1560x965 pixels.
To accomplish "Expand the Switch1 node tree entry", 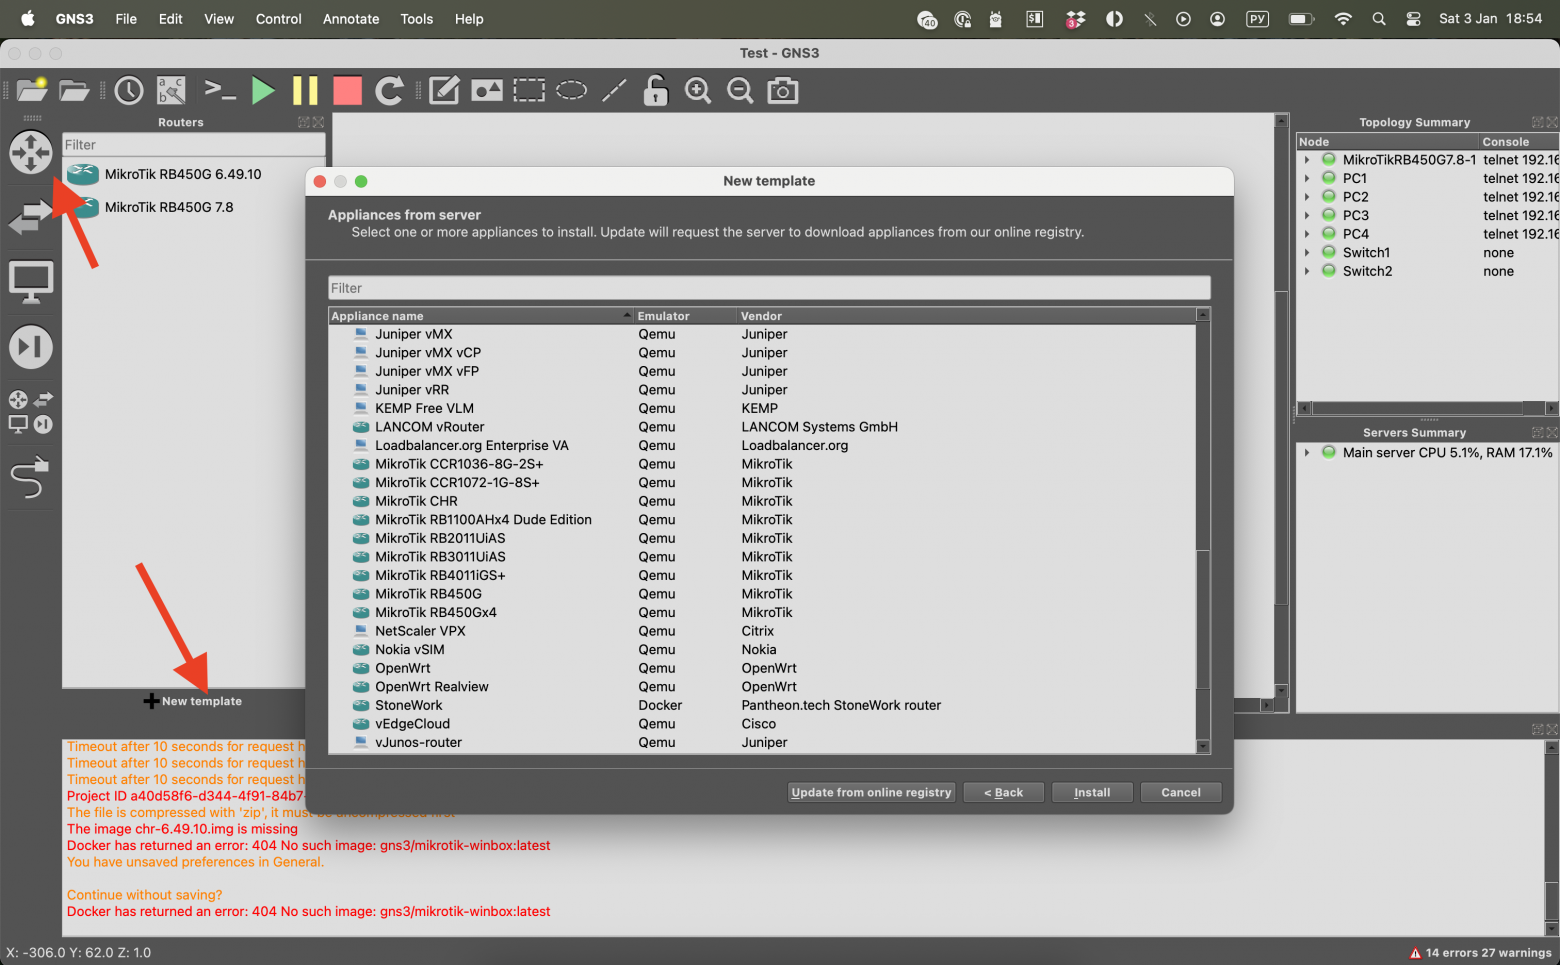I will [x=1307, y=253].
